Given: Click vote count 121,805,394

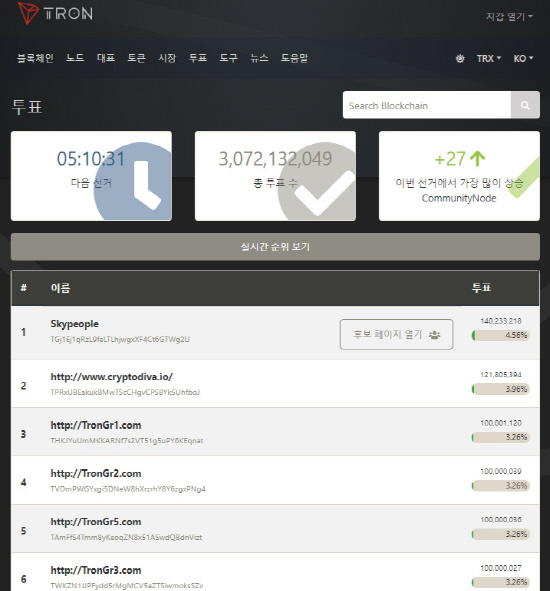Looking at the screenshot, I should coord(501,375).
